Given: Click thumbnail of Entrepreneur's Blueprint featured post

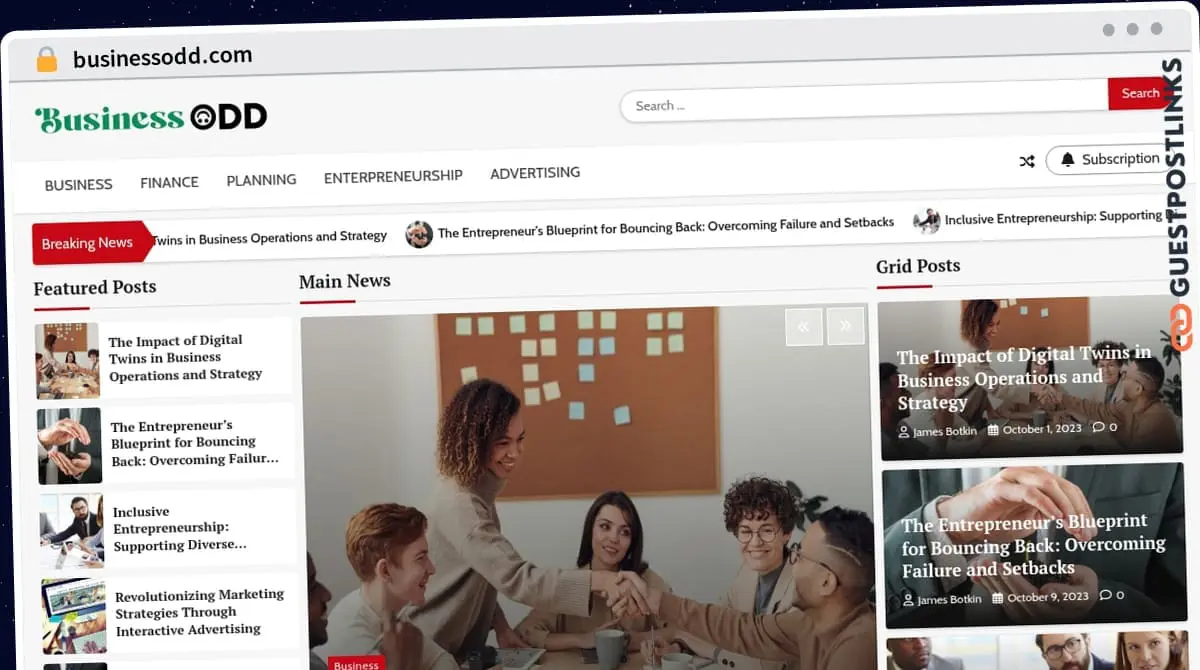Looking at the screenshot, I should click(x=70, y=446).
